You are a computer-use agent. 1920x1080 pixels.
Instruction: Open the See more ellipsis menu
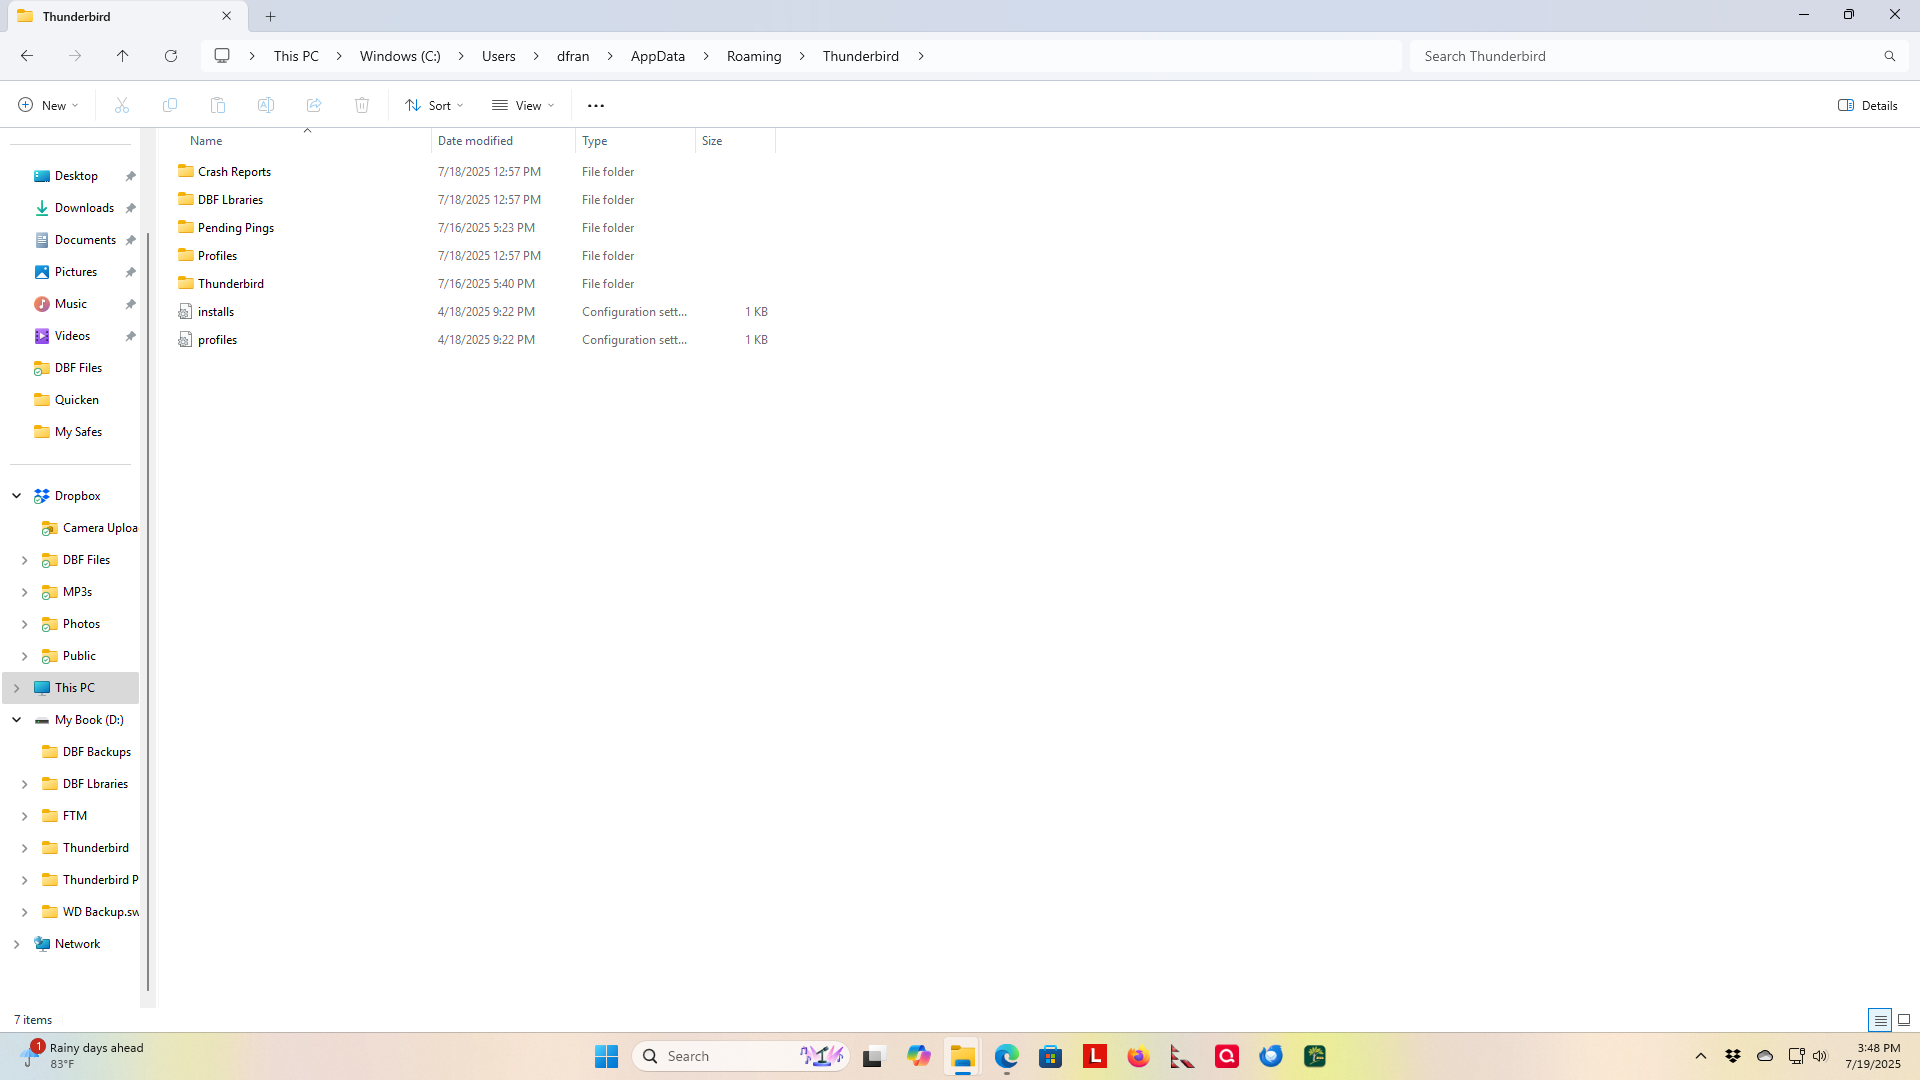596,105
